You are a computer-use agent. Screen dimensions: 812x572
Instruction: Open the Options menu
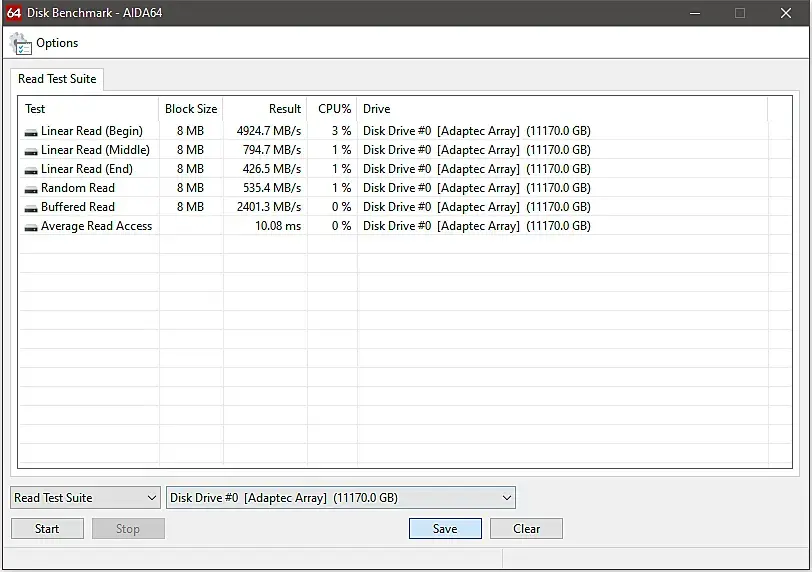pyautogui.click(x=57, y=43)
